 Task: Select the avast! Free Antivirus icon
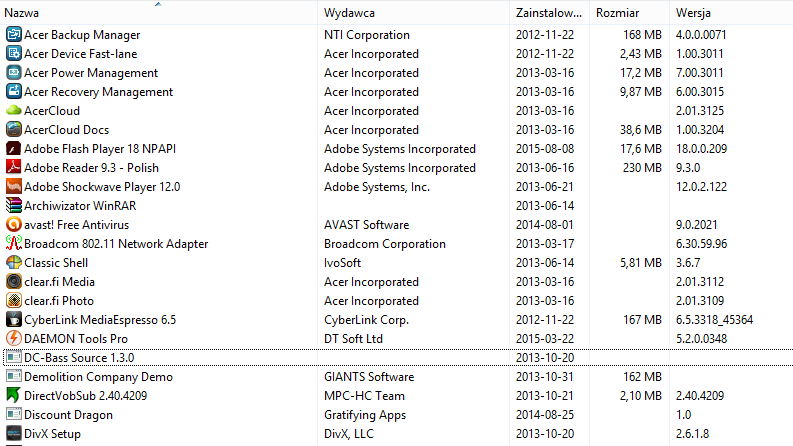pyautogui.click(x=14, y=225)
